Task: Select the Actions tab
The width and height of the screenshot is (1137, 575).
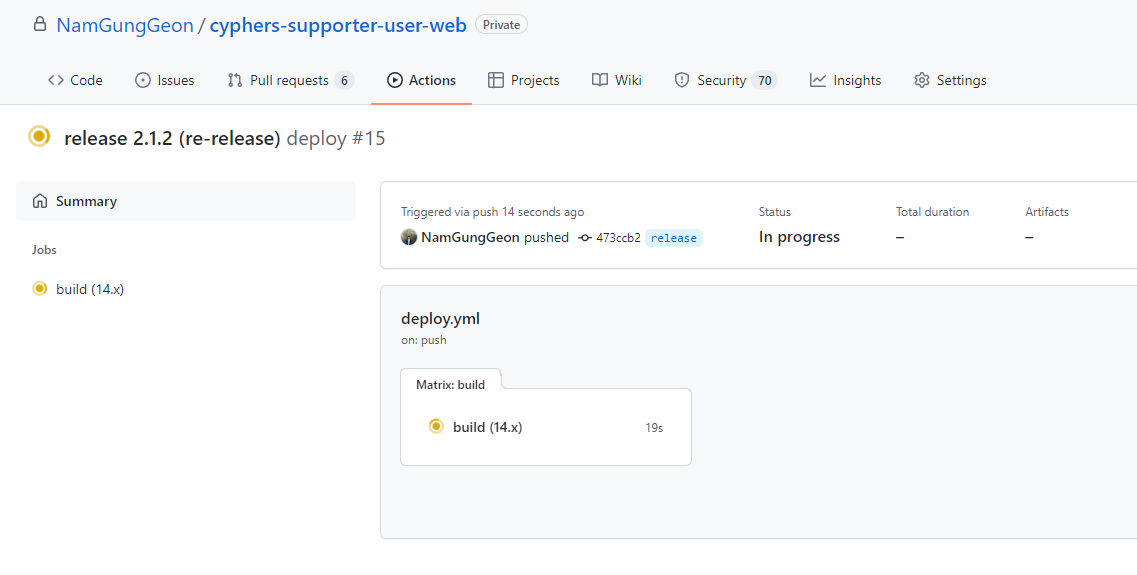Action: (x=421, y=80)
